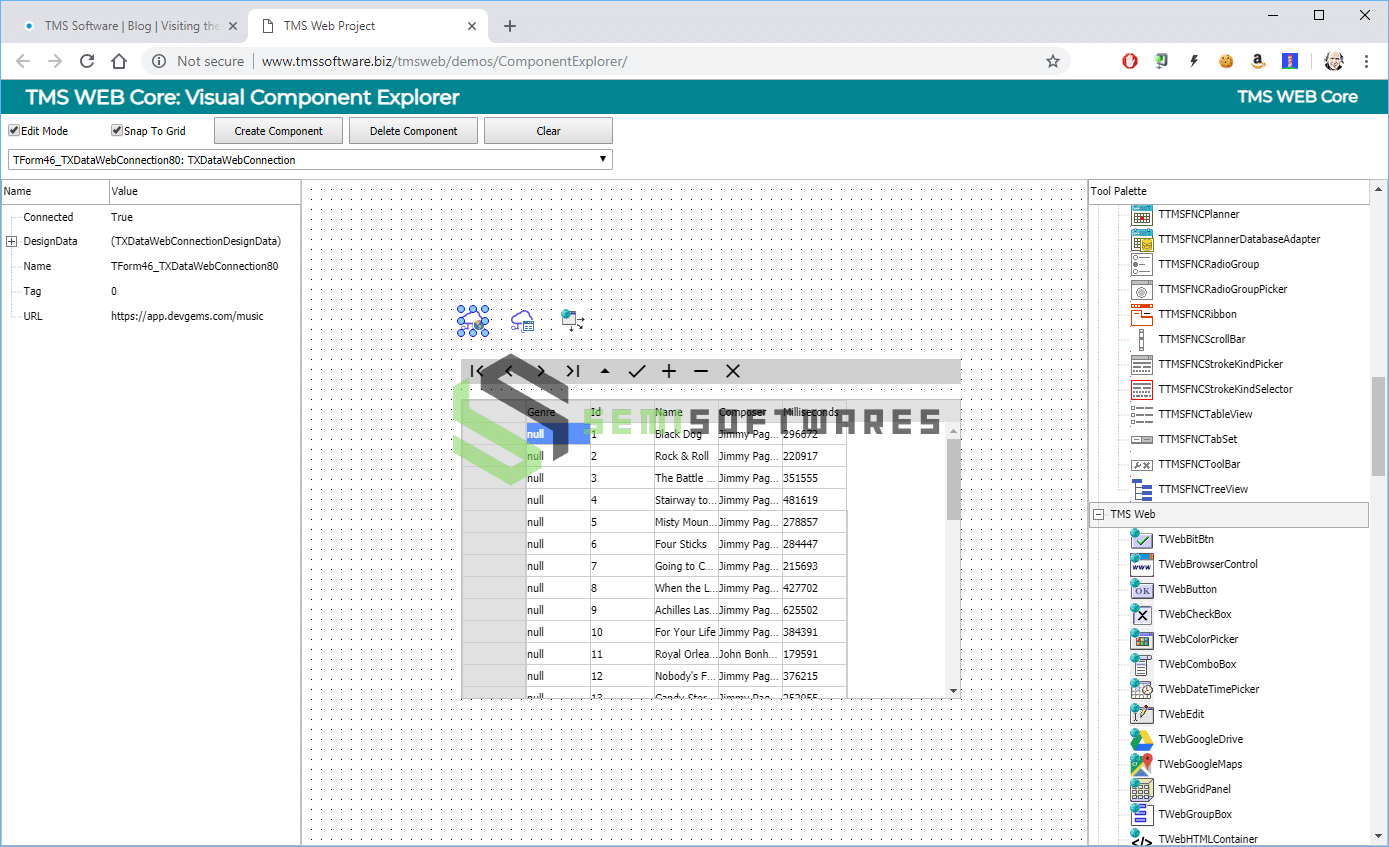Screen dimensions: 1389x847
Task: Pick the TTMSFNCRadioGroup icon
Action: point(1141,265)
